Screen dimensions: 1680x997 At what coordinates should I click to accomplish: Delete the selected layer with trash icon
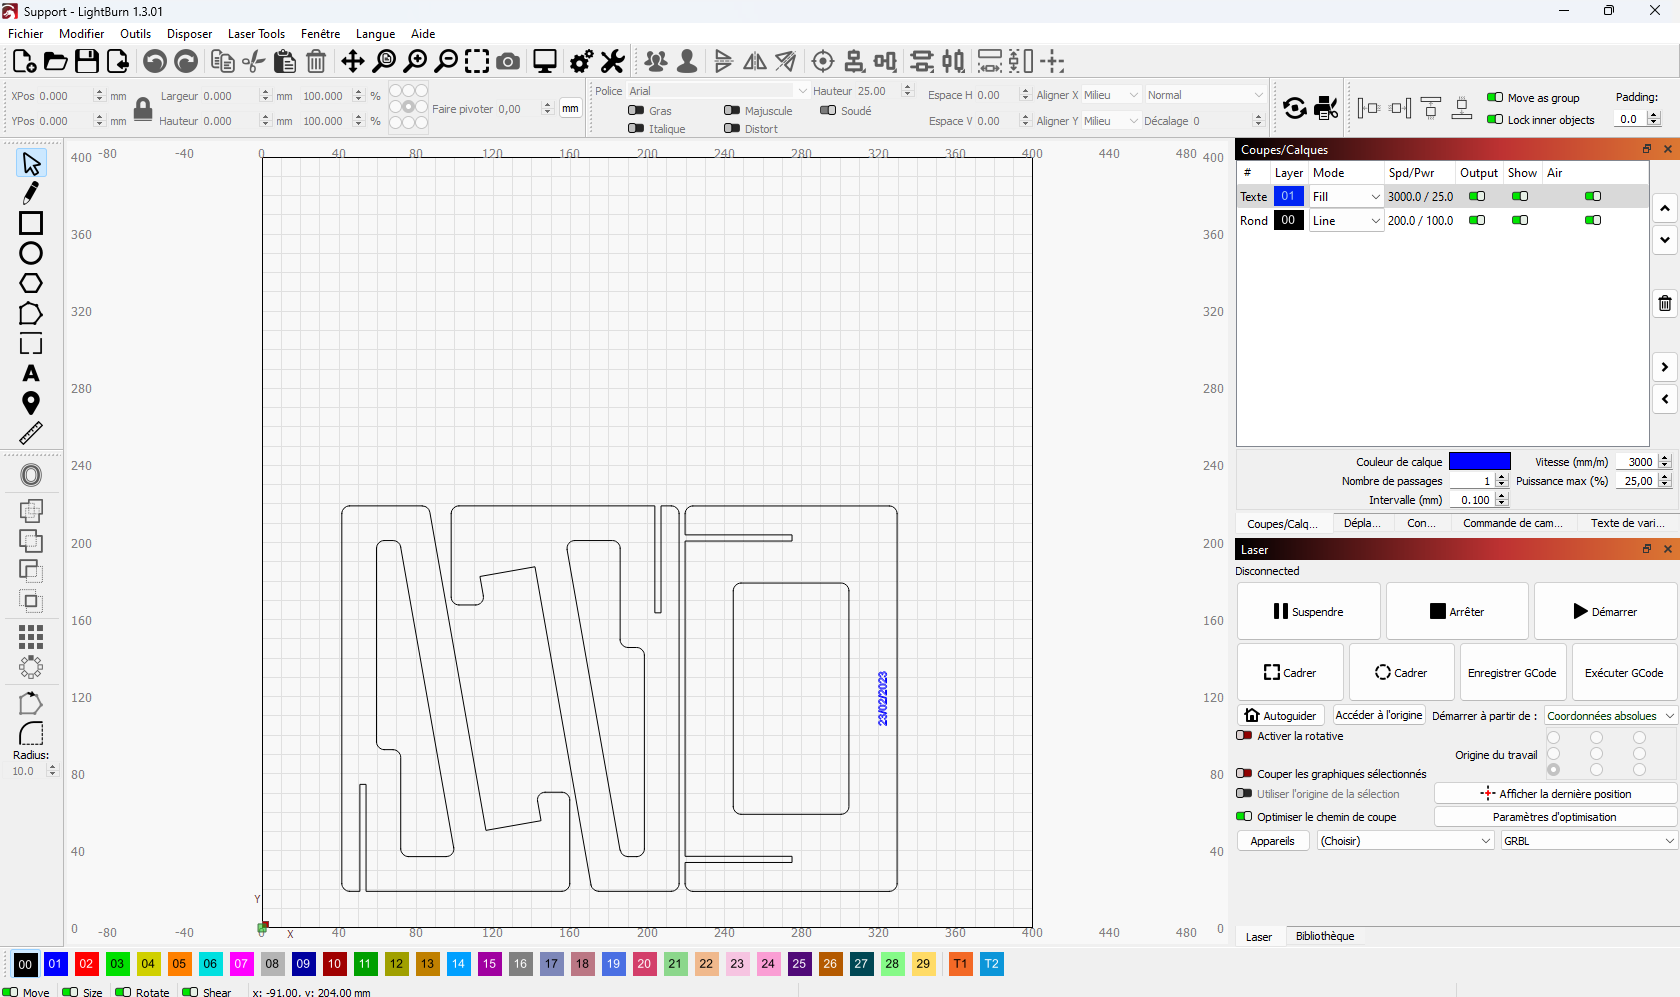tap(1664, 302)
